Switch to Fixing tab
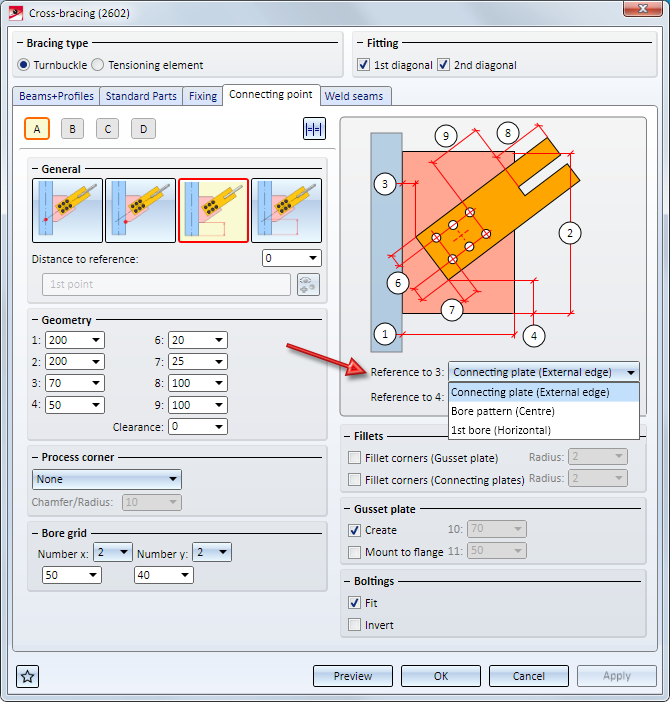 point(203,96)
